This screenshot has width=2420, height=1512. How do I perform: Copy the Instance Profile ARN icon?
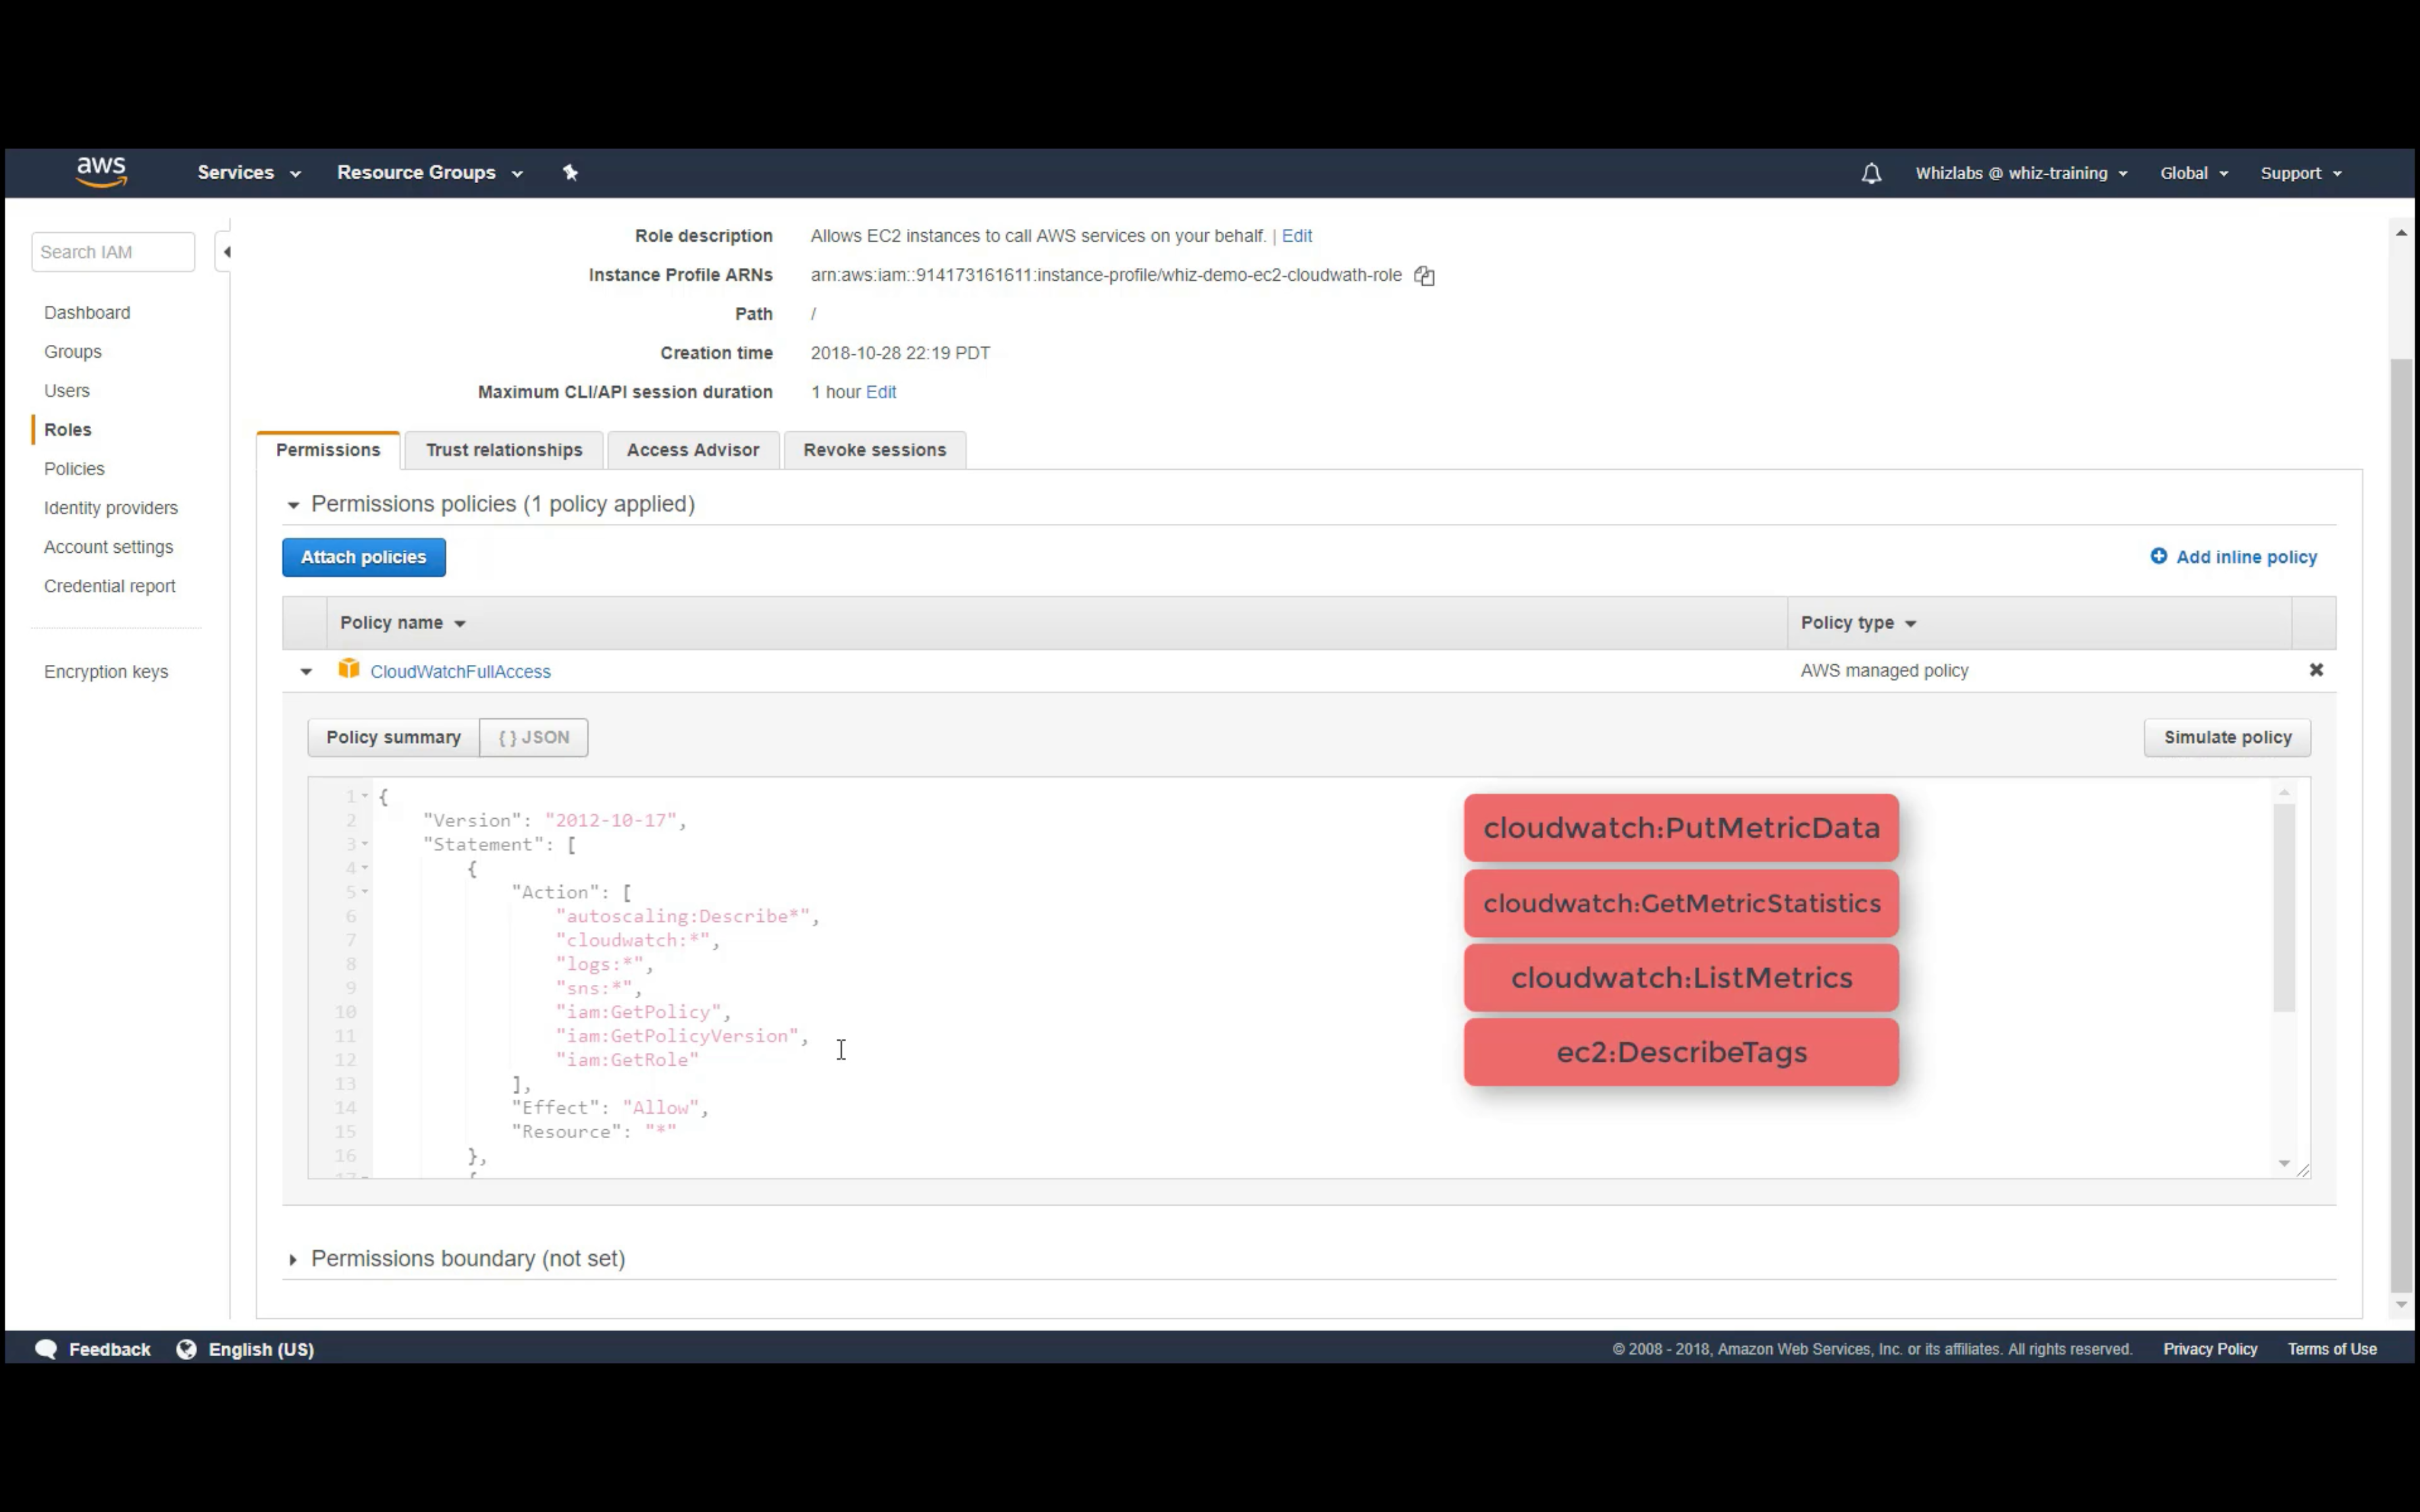pyautogui.click(x=1424, y=276)
